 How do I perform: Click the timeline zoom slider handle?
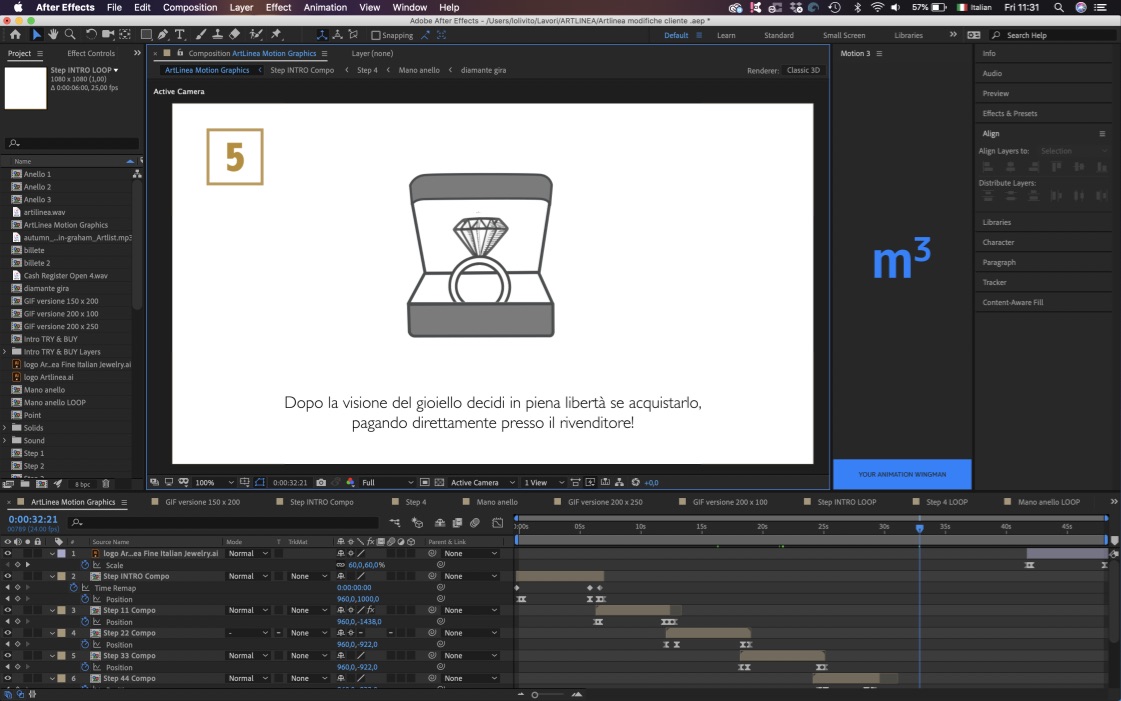534,695
